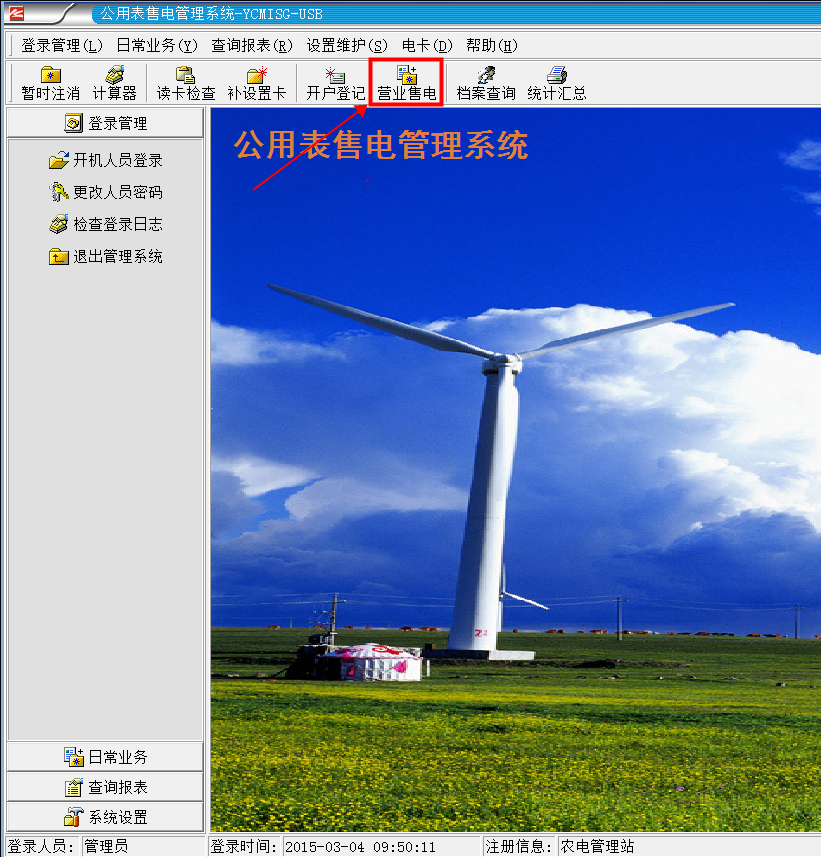Open 开户登记 account registration
The image size is (821, 857).
click(x=335, y=83)
